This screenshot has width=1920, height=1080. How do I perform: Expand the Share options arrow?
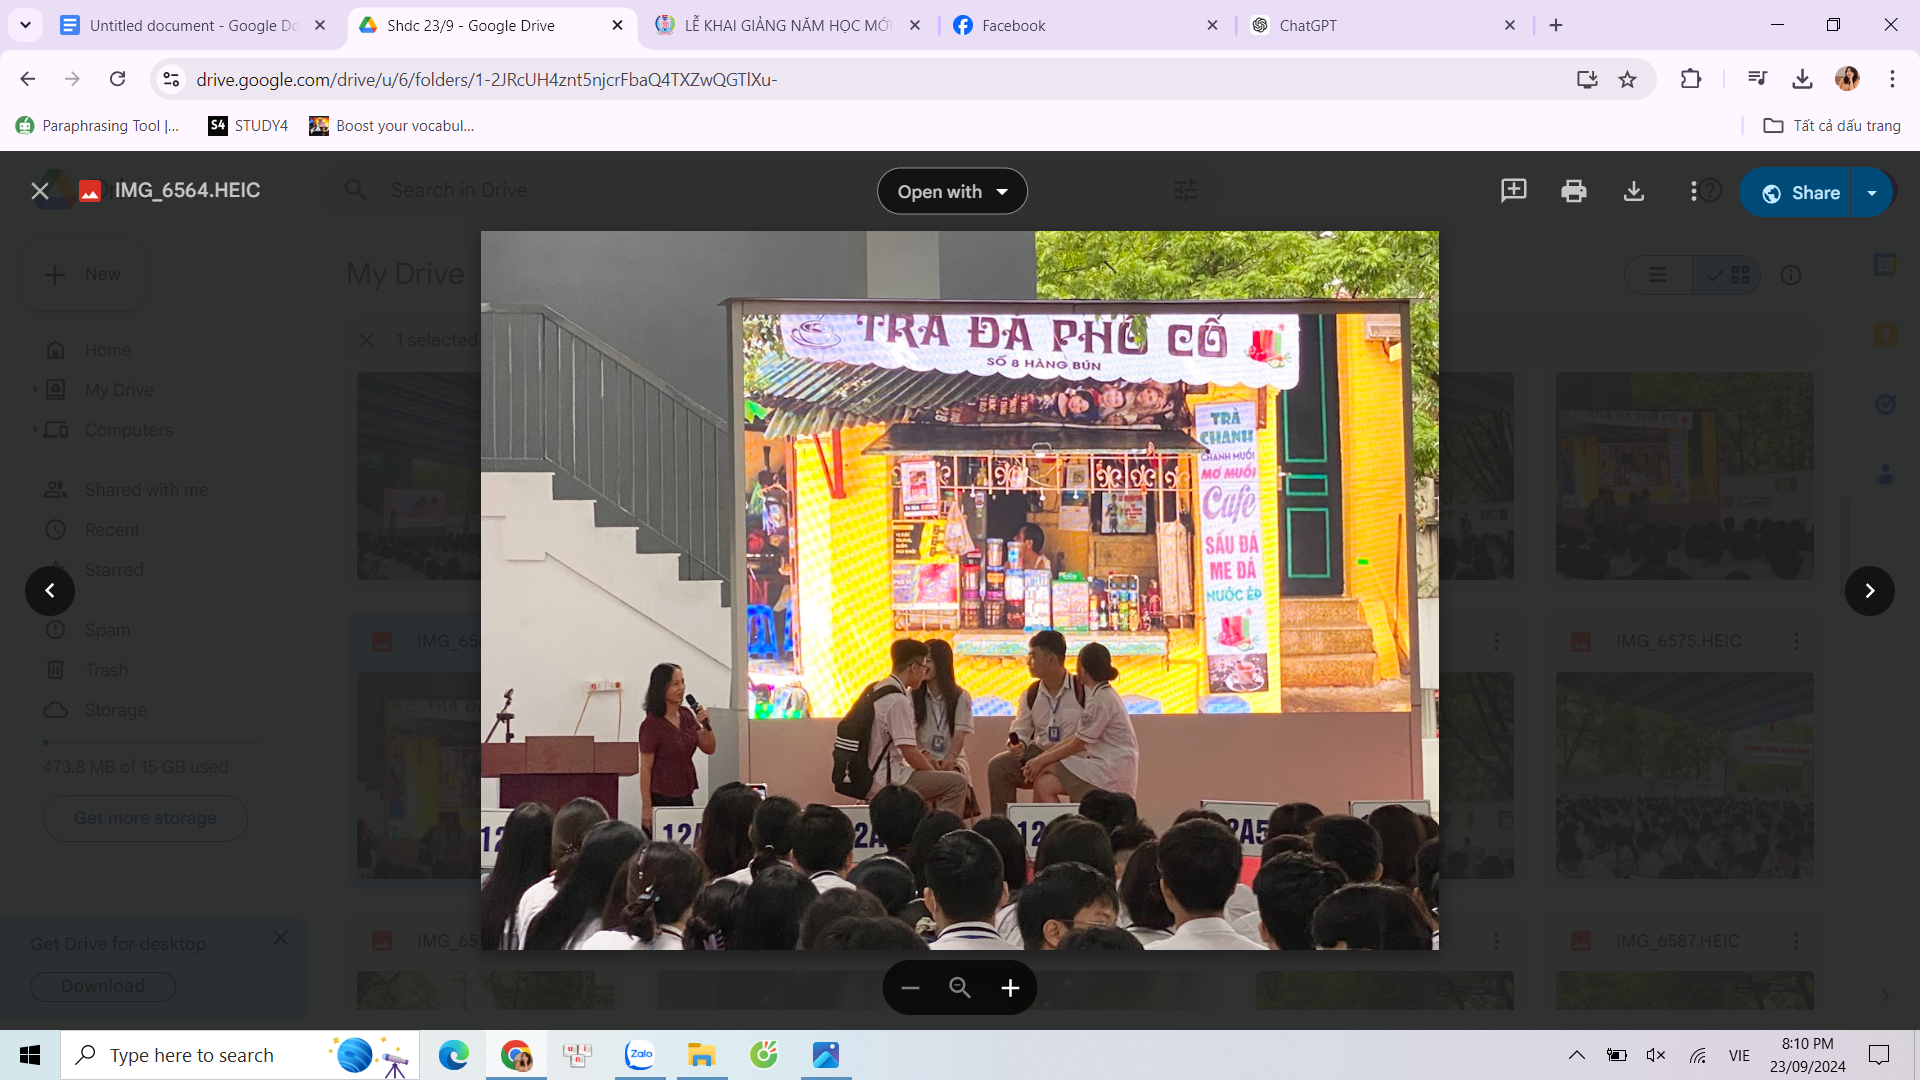(x=1872, y=193)
